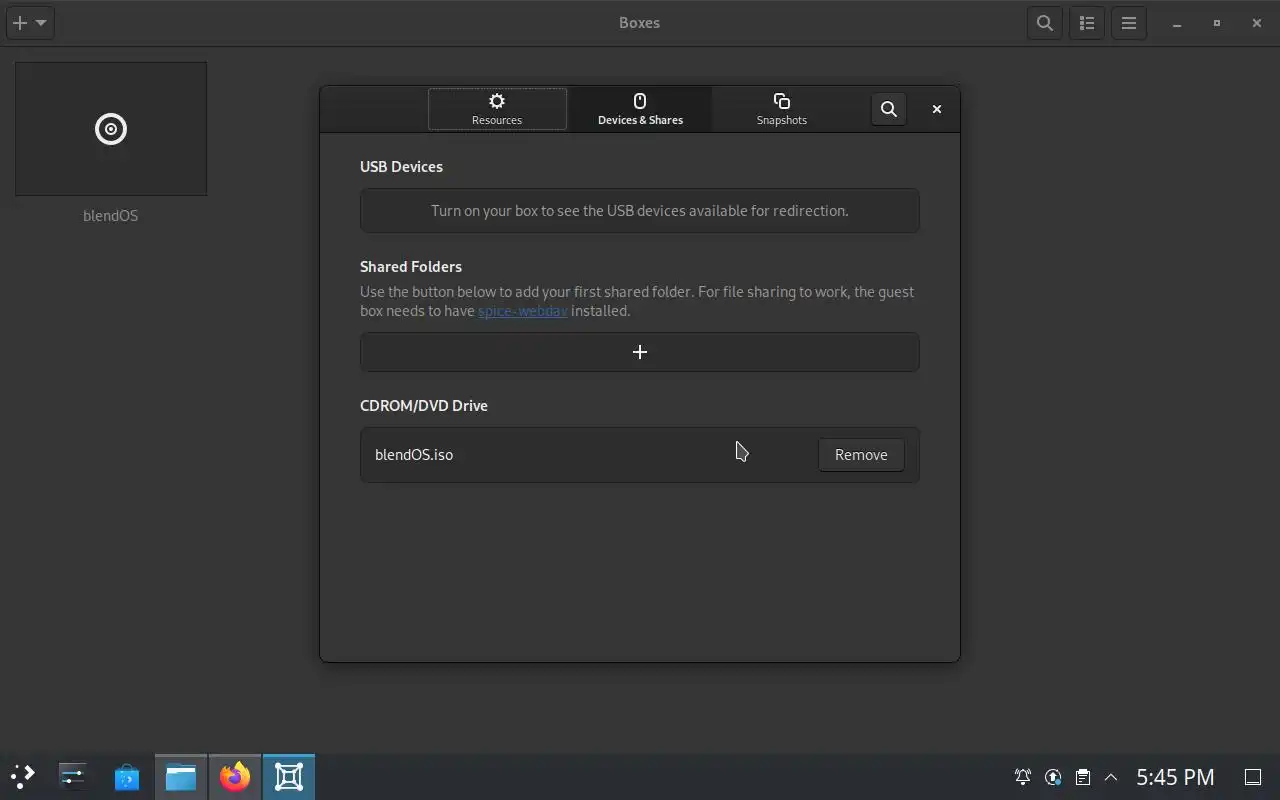The image size is (1280, 800).
Task: Open the application launcher in taskbar
Action: [x=22, y=777]
